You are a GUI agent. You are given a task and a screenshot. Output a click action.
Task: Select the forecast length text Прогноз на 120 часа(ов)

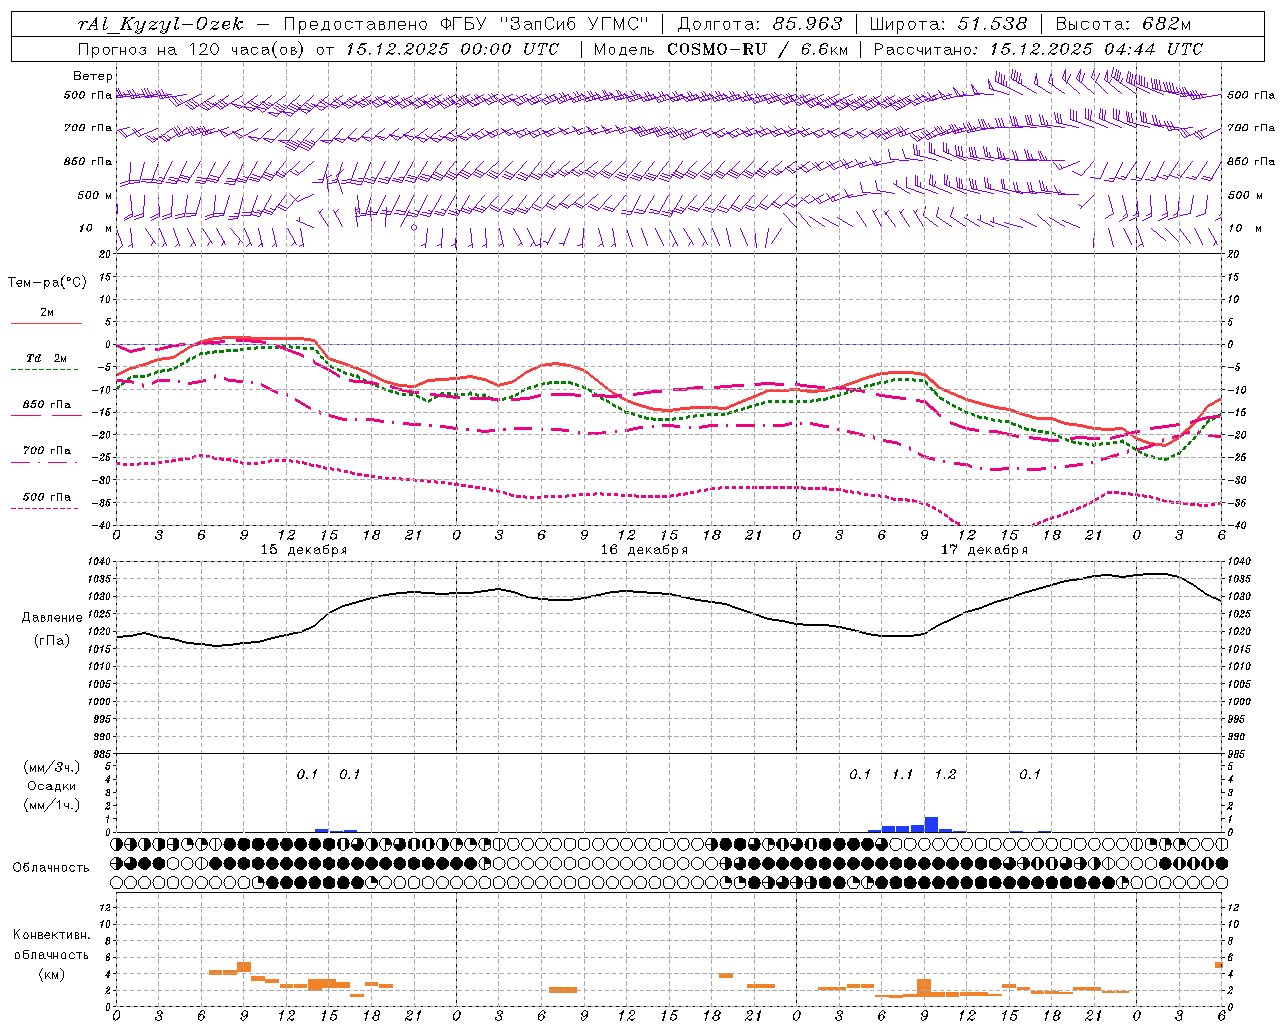193,49
